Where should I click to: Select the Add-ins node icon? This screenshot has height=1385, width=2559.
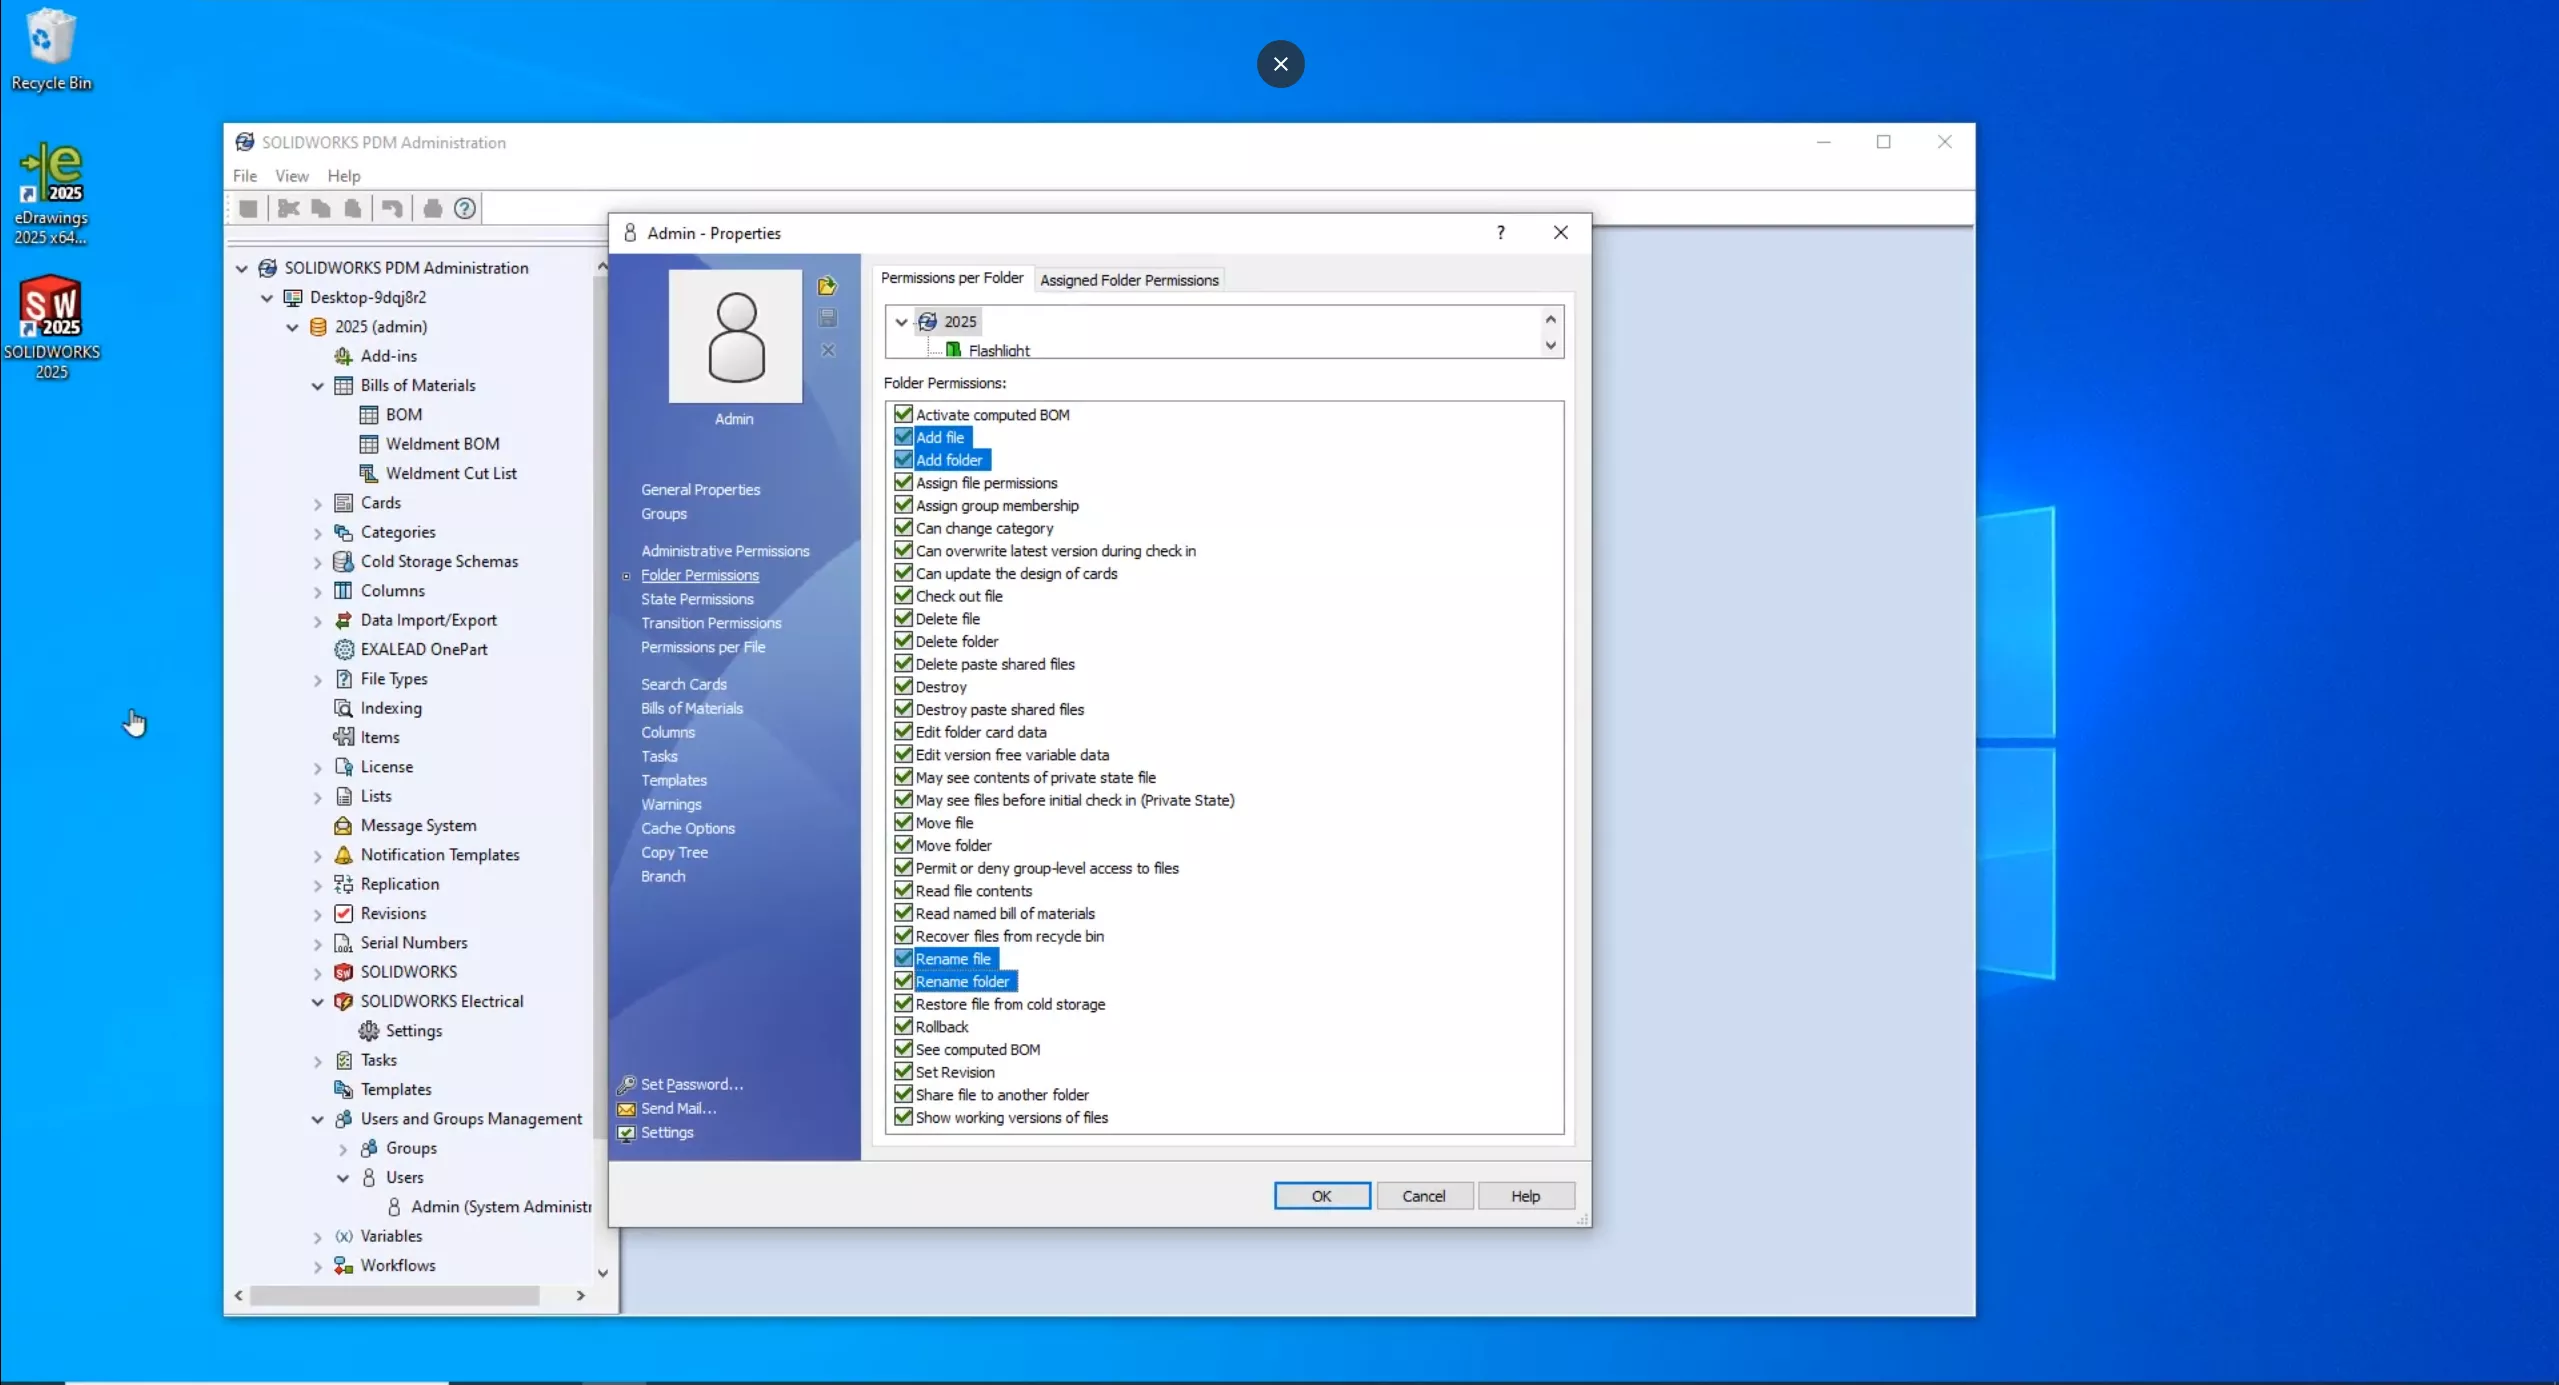[343, 356]
